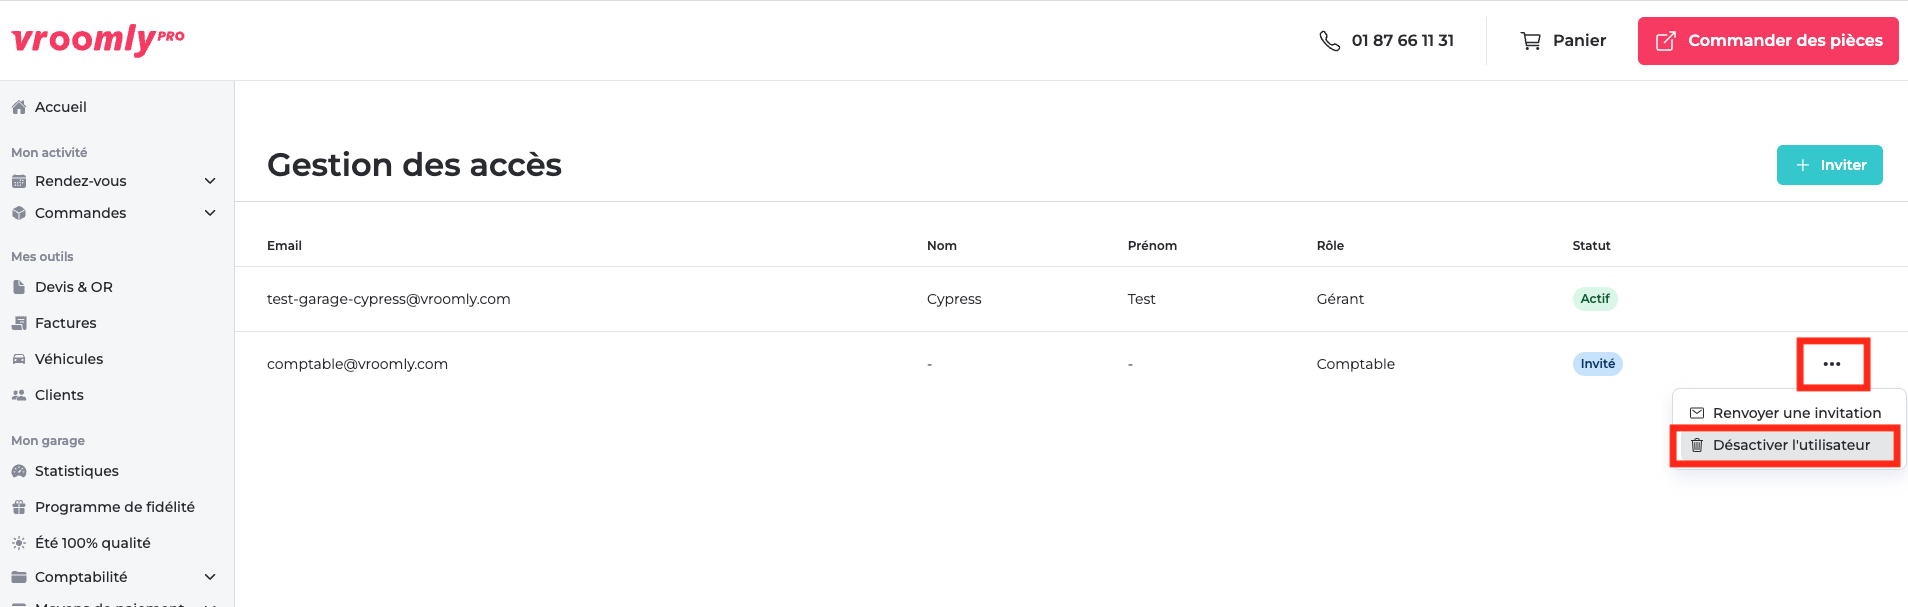Expand the Rendez-vous sidebar section
The height and width of the screenshot is (607, 1908).
click(x=210, y=181)
